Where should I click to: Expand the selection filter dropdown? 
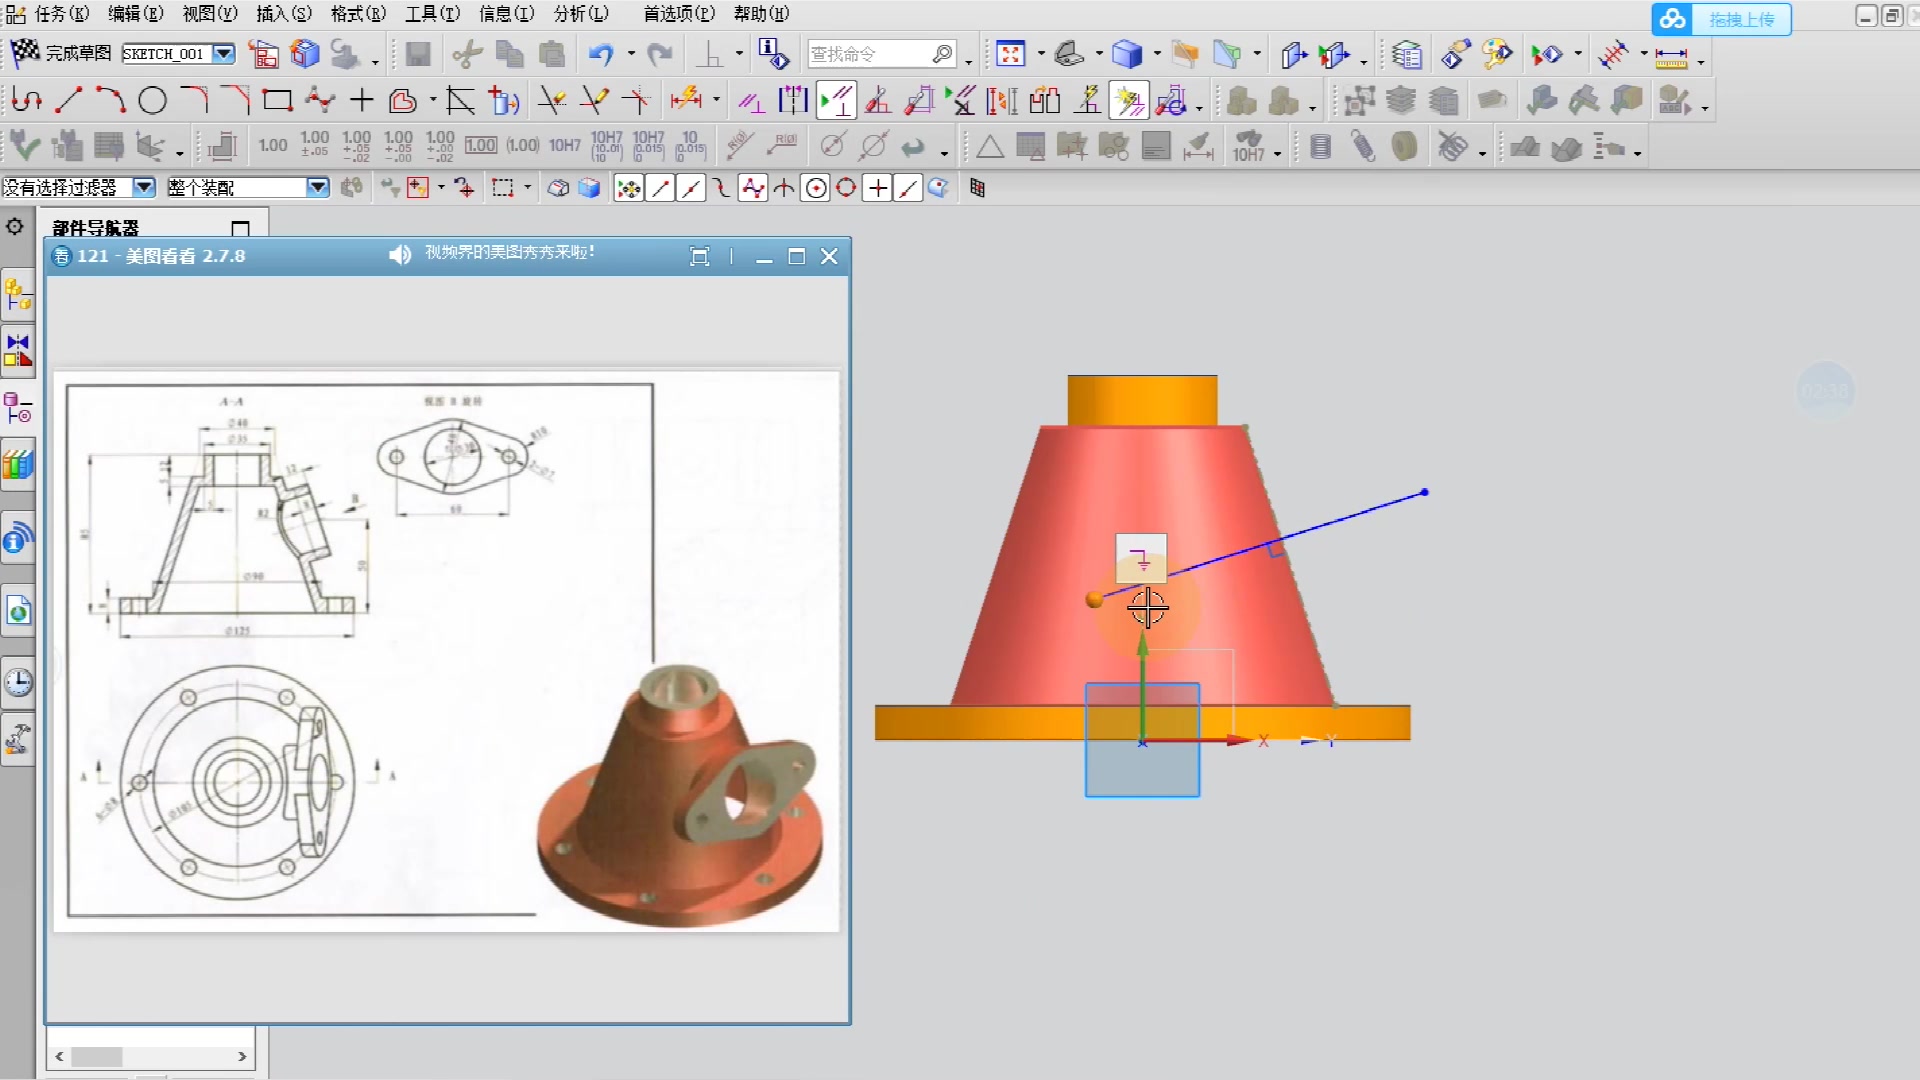[x=144, y=187]
